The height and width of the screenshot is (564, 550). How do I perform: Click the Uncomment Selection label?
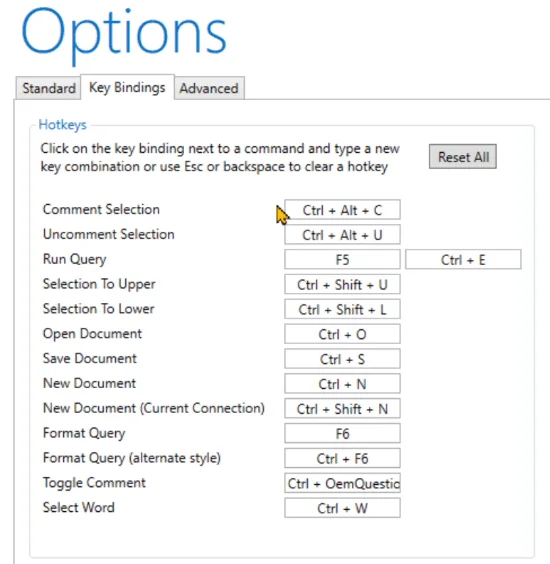pyautogui.click(x=109, y=234)
